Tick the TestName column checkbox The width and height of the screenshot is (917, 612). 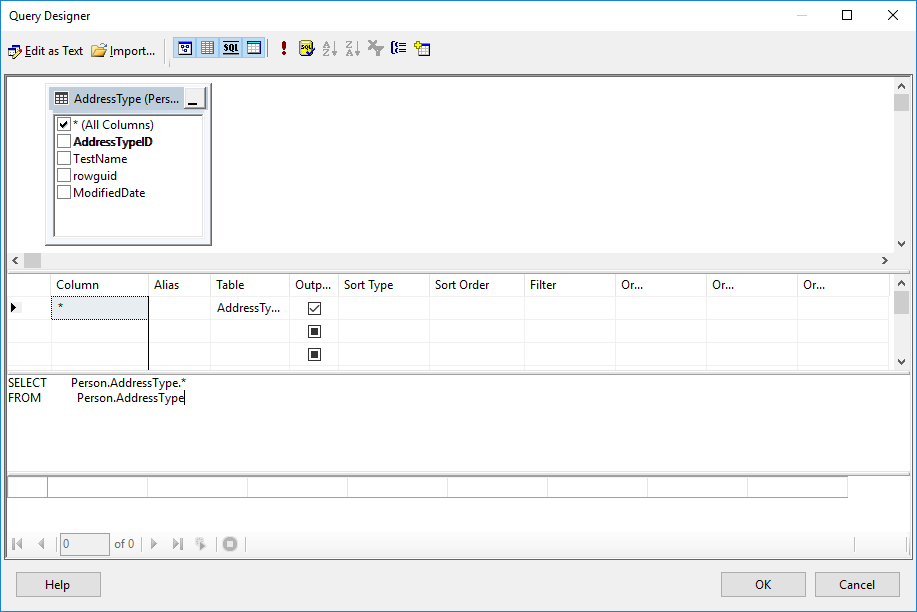(x=64, y=159)
